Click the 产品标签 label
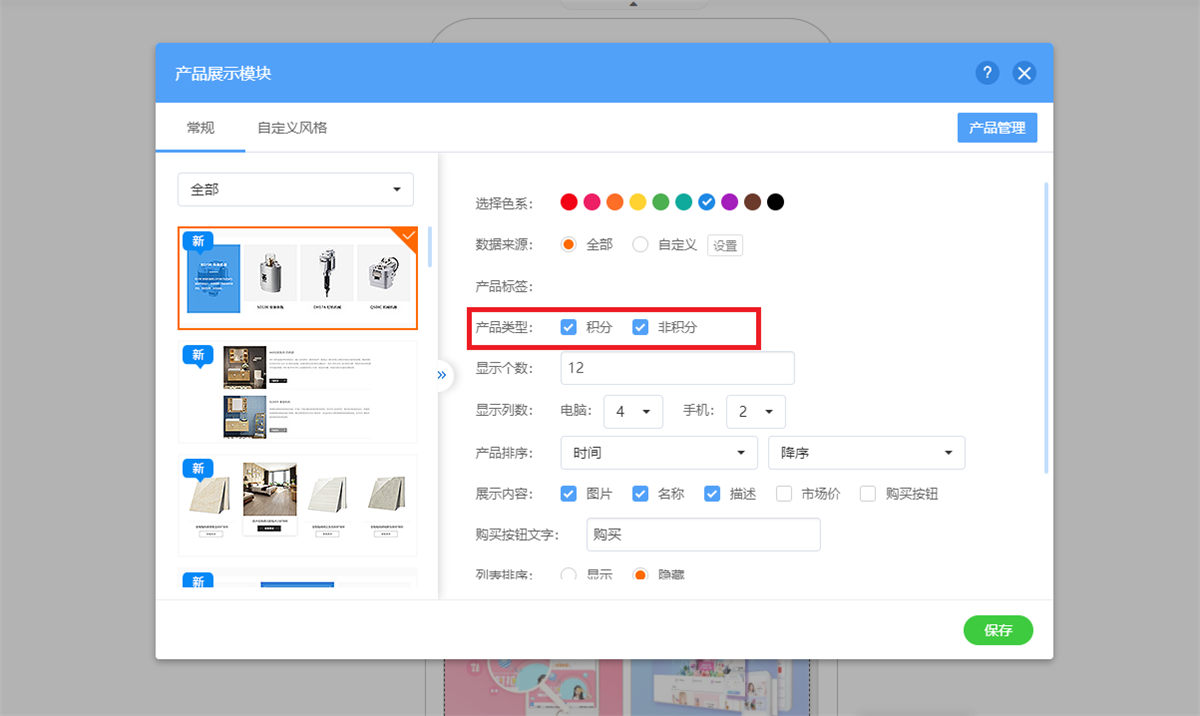Viewport: 1200px width, 716px height. [x=504, y=287]
